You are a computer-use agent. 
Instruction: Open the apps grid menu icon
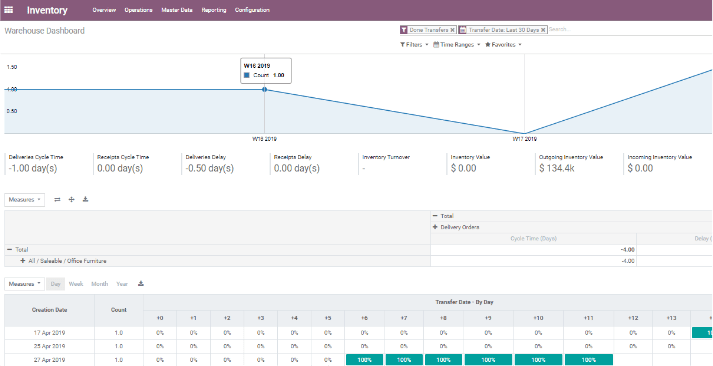(9, 10)
